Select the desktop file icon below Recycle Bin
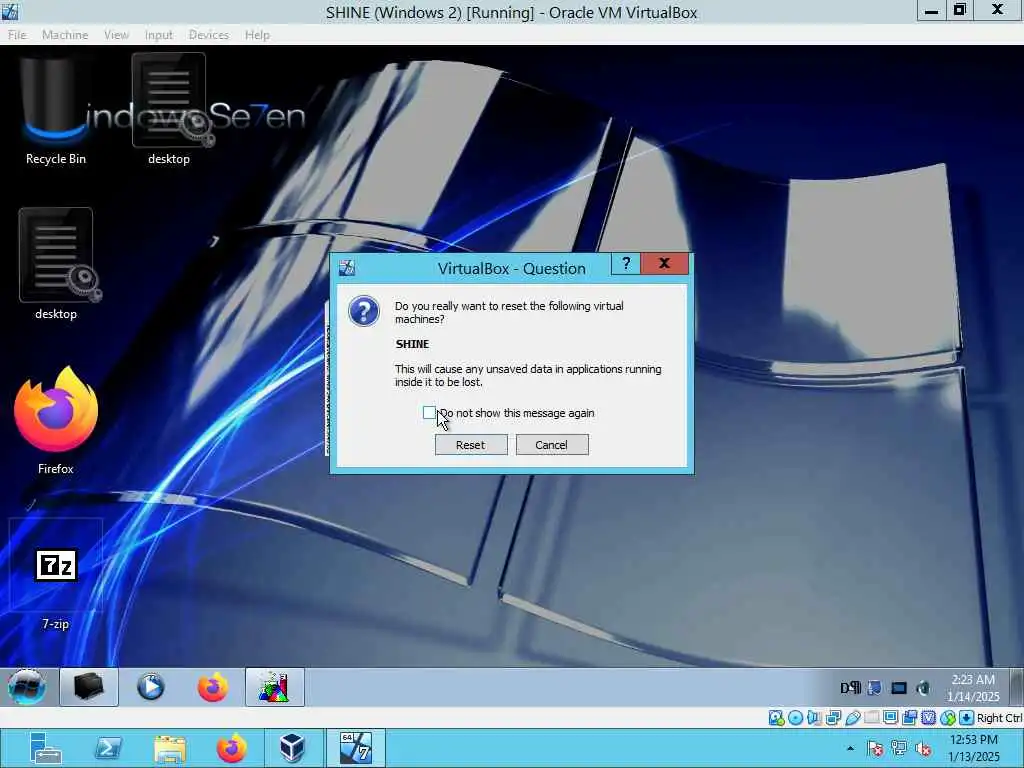1024x768 pixels. 56,264
